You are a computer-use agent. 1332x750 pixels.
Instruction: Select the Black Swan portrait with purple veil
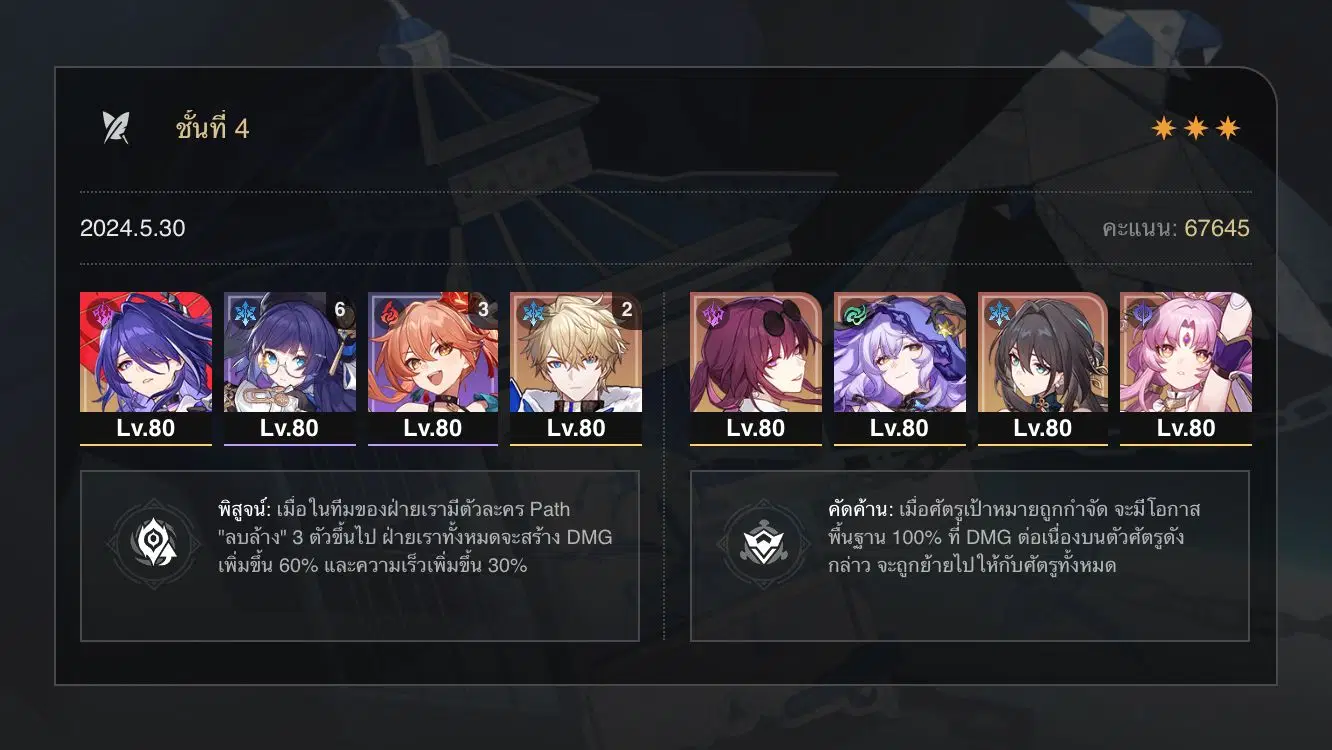[x=900, y=352]
